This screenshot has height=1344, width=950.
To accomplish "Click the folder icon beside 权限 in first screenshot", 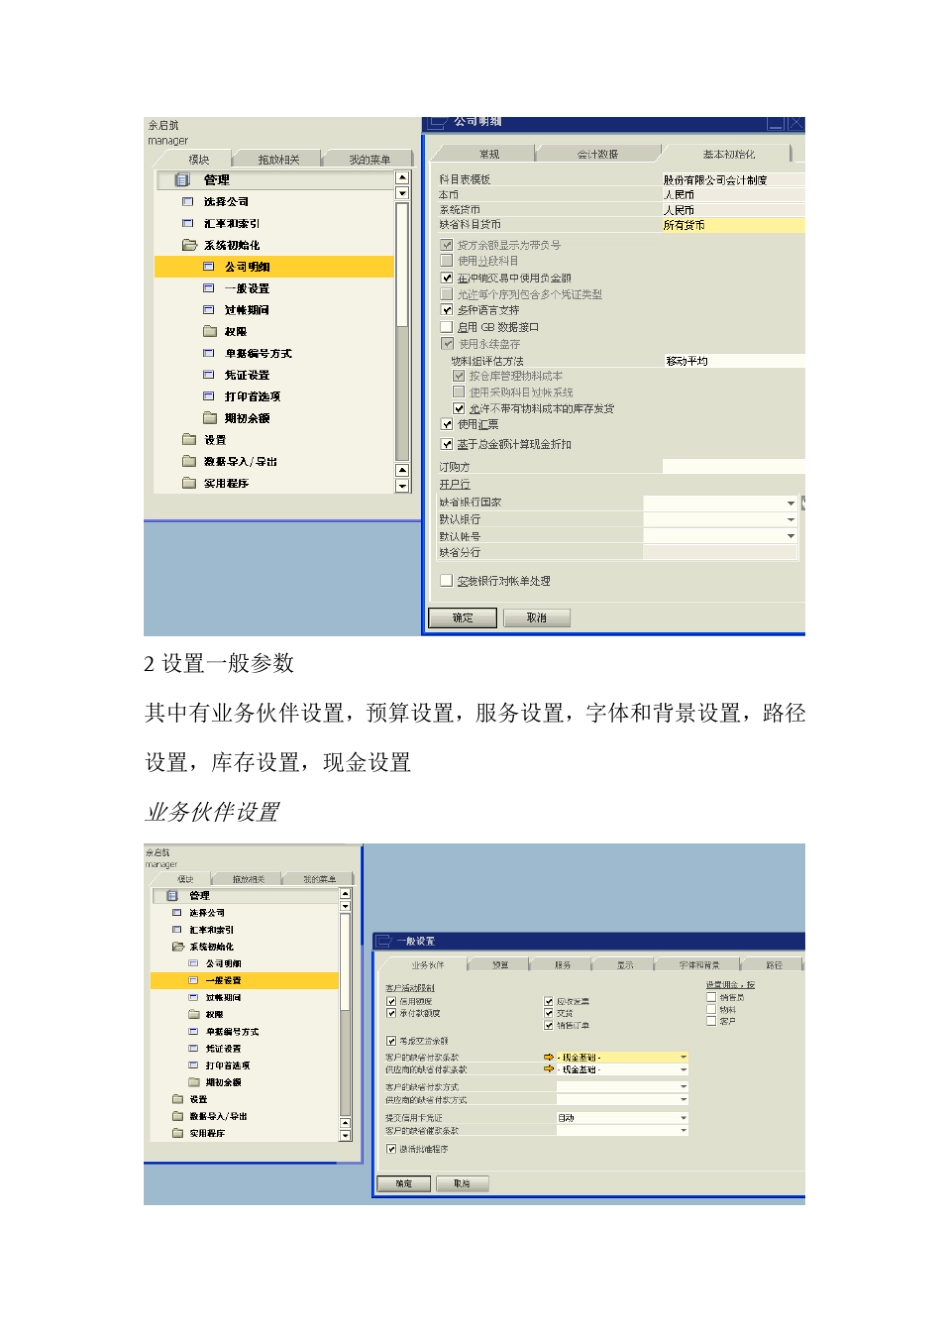I will pos(210,331).
